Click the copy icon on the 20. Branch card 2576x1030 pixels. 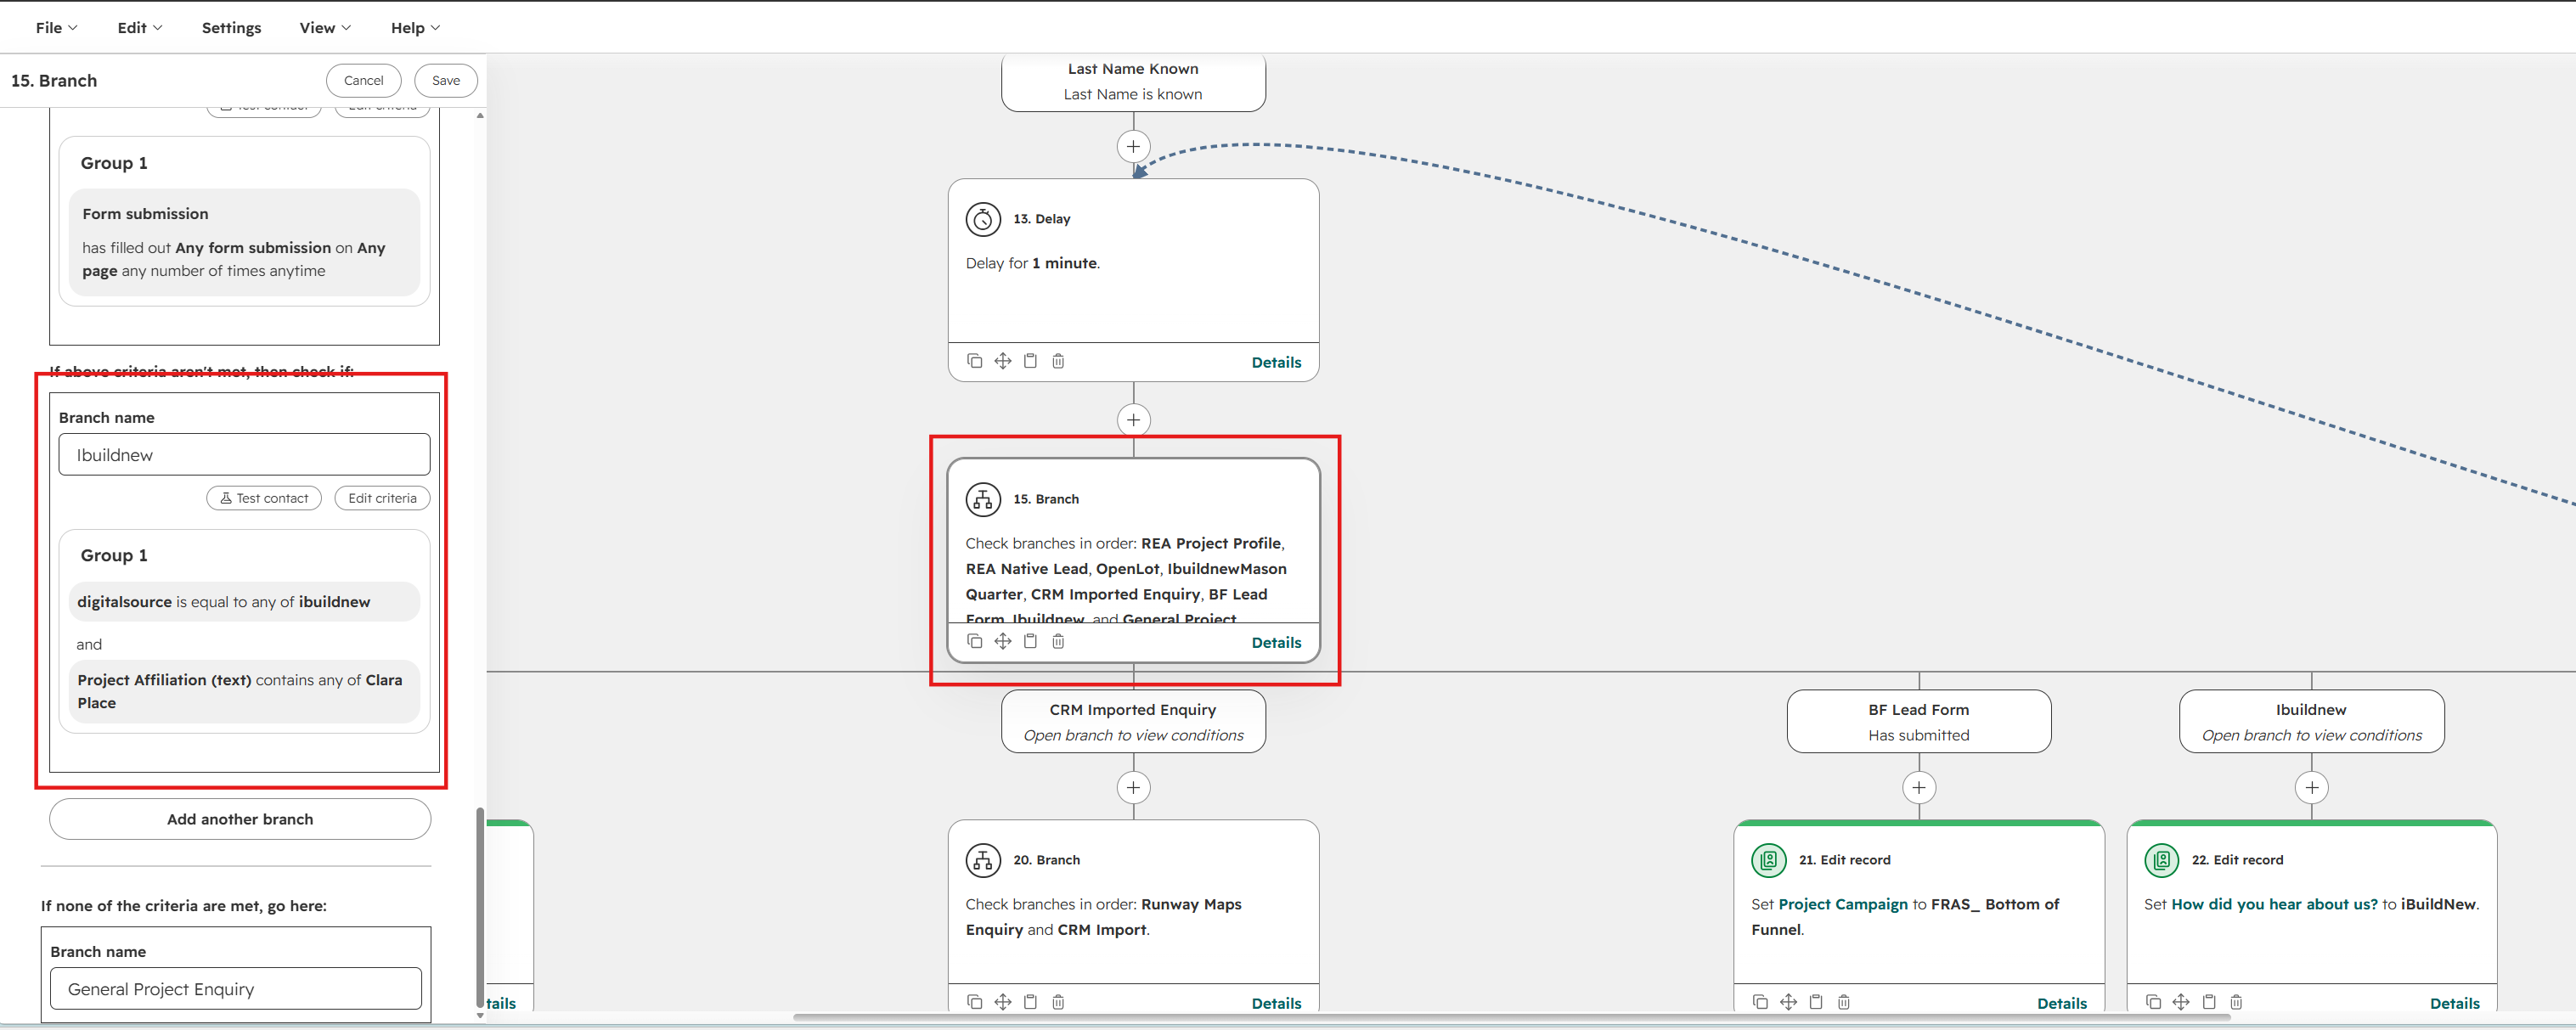[974, 1002]
